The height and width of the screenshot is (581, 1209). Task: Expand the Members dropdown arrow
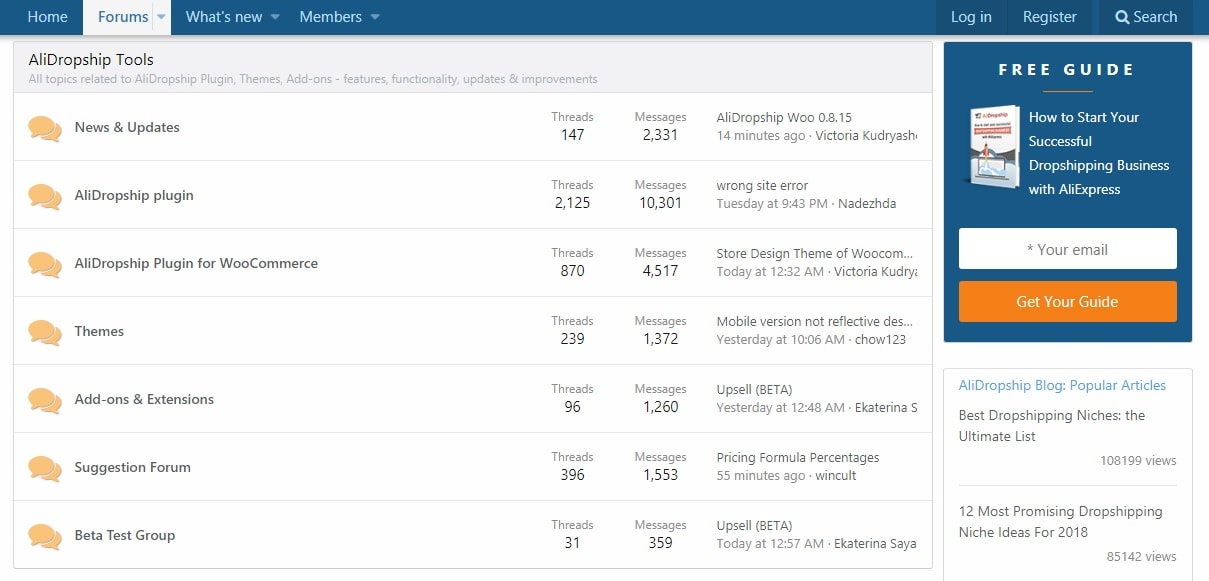tap(375, 17)
